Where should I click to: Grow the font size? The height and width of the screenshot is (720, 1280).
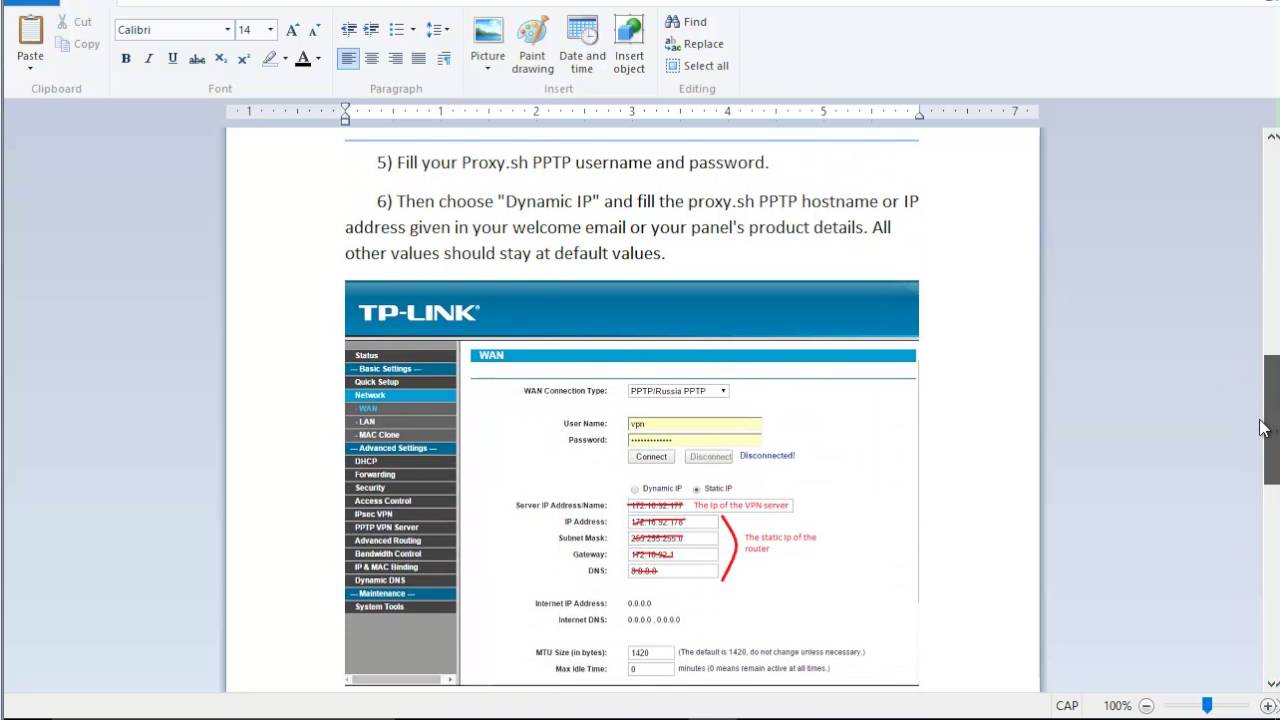tap(292, 30)
